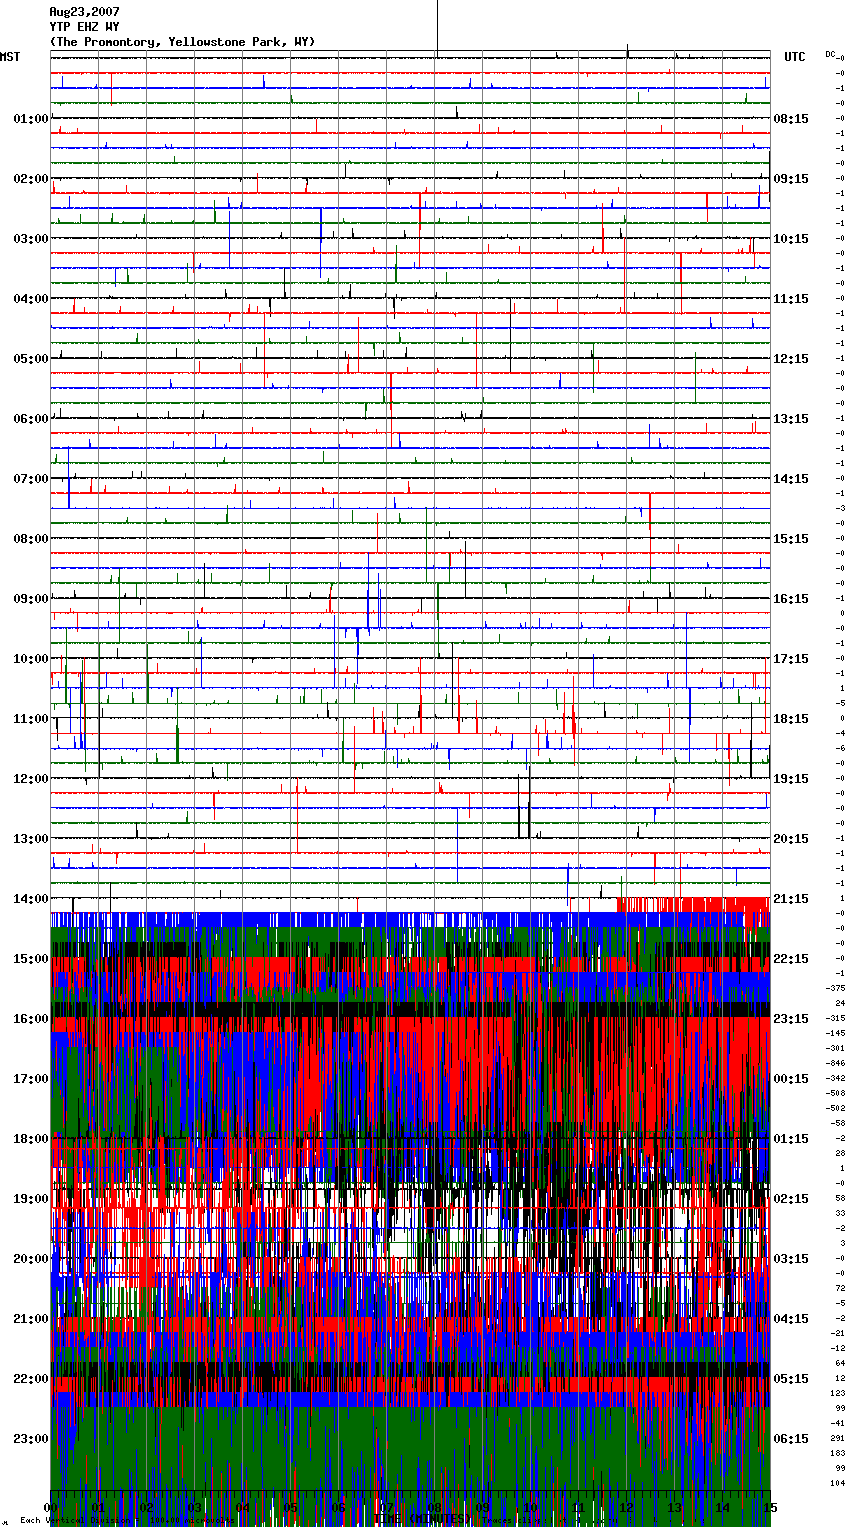Click minute tick 13 on bottom axis
Viewport: 850px width, 1534px height.
tap(674, 1507)
